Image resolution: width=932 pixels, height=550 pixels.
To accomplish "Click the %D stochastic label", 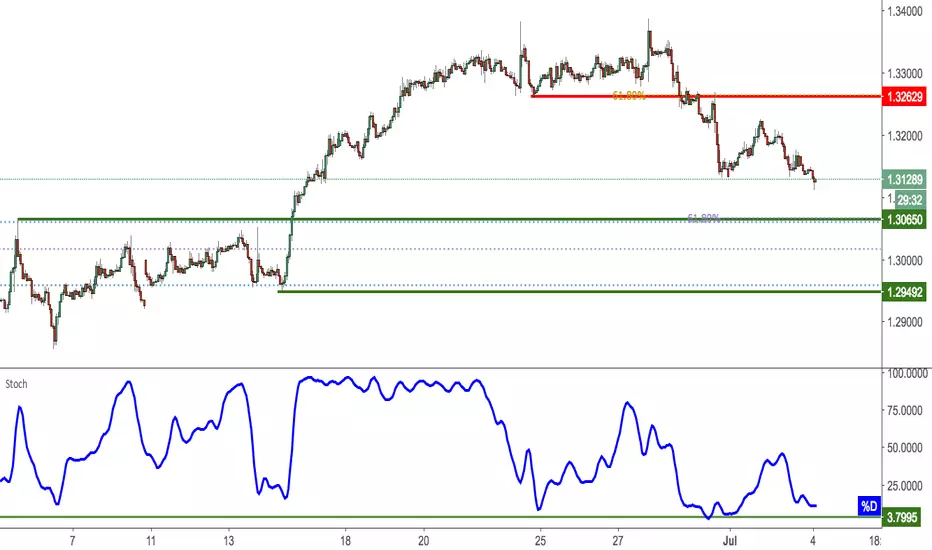I will (x=869, y=506).
